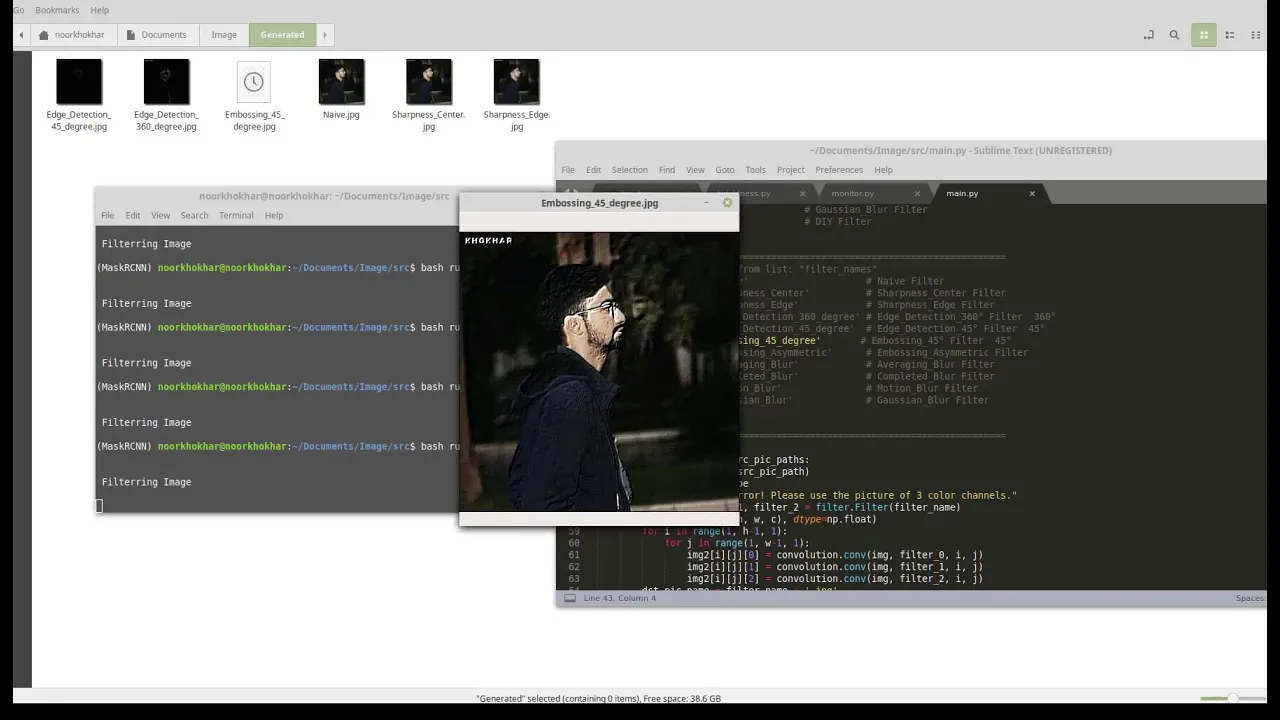The width and height of the screenshot is (1280, 720).
Task: Open Sublime Text Project menu
Action: (x=790, y=170)
